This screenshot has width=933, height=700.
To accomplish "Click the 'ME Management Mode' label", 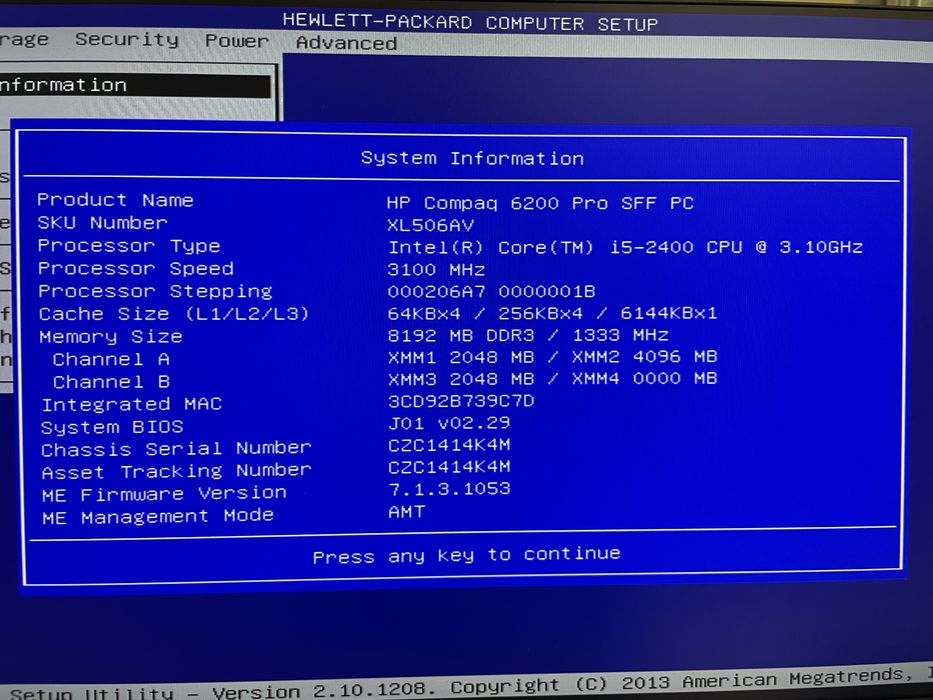I will (158, 517).
